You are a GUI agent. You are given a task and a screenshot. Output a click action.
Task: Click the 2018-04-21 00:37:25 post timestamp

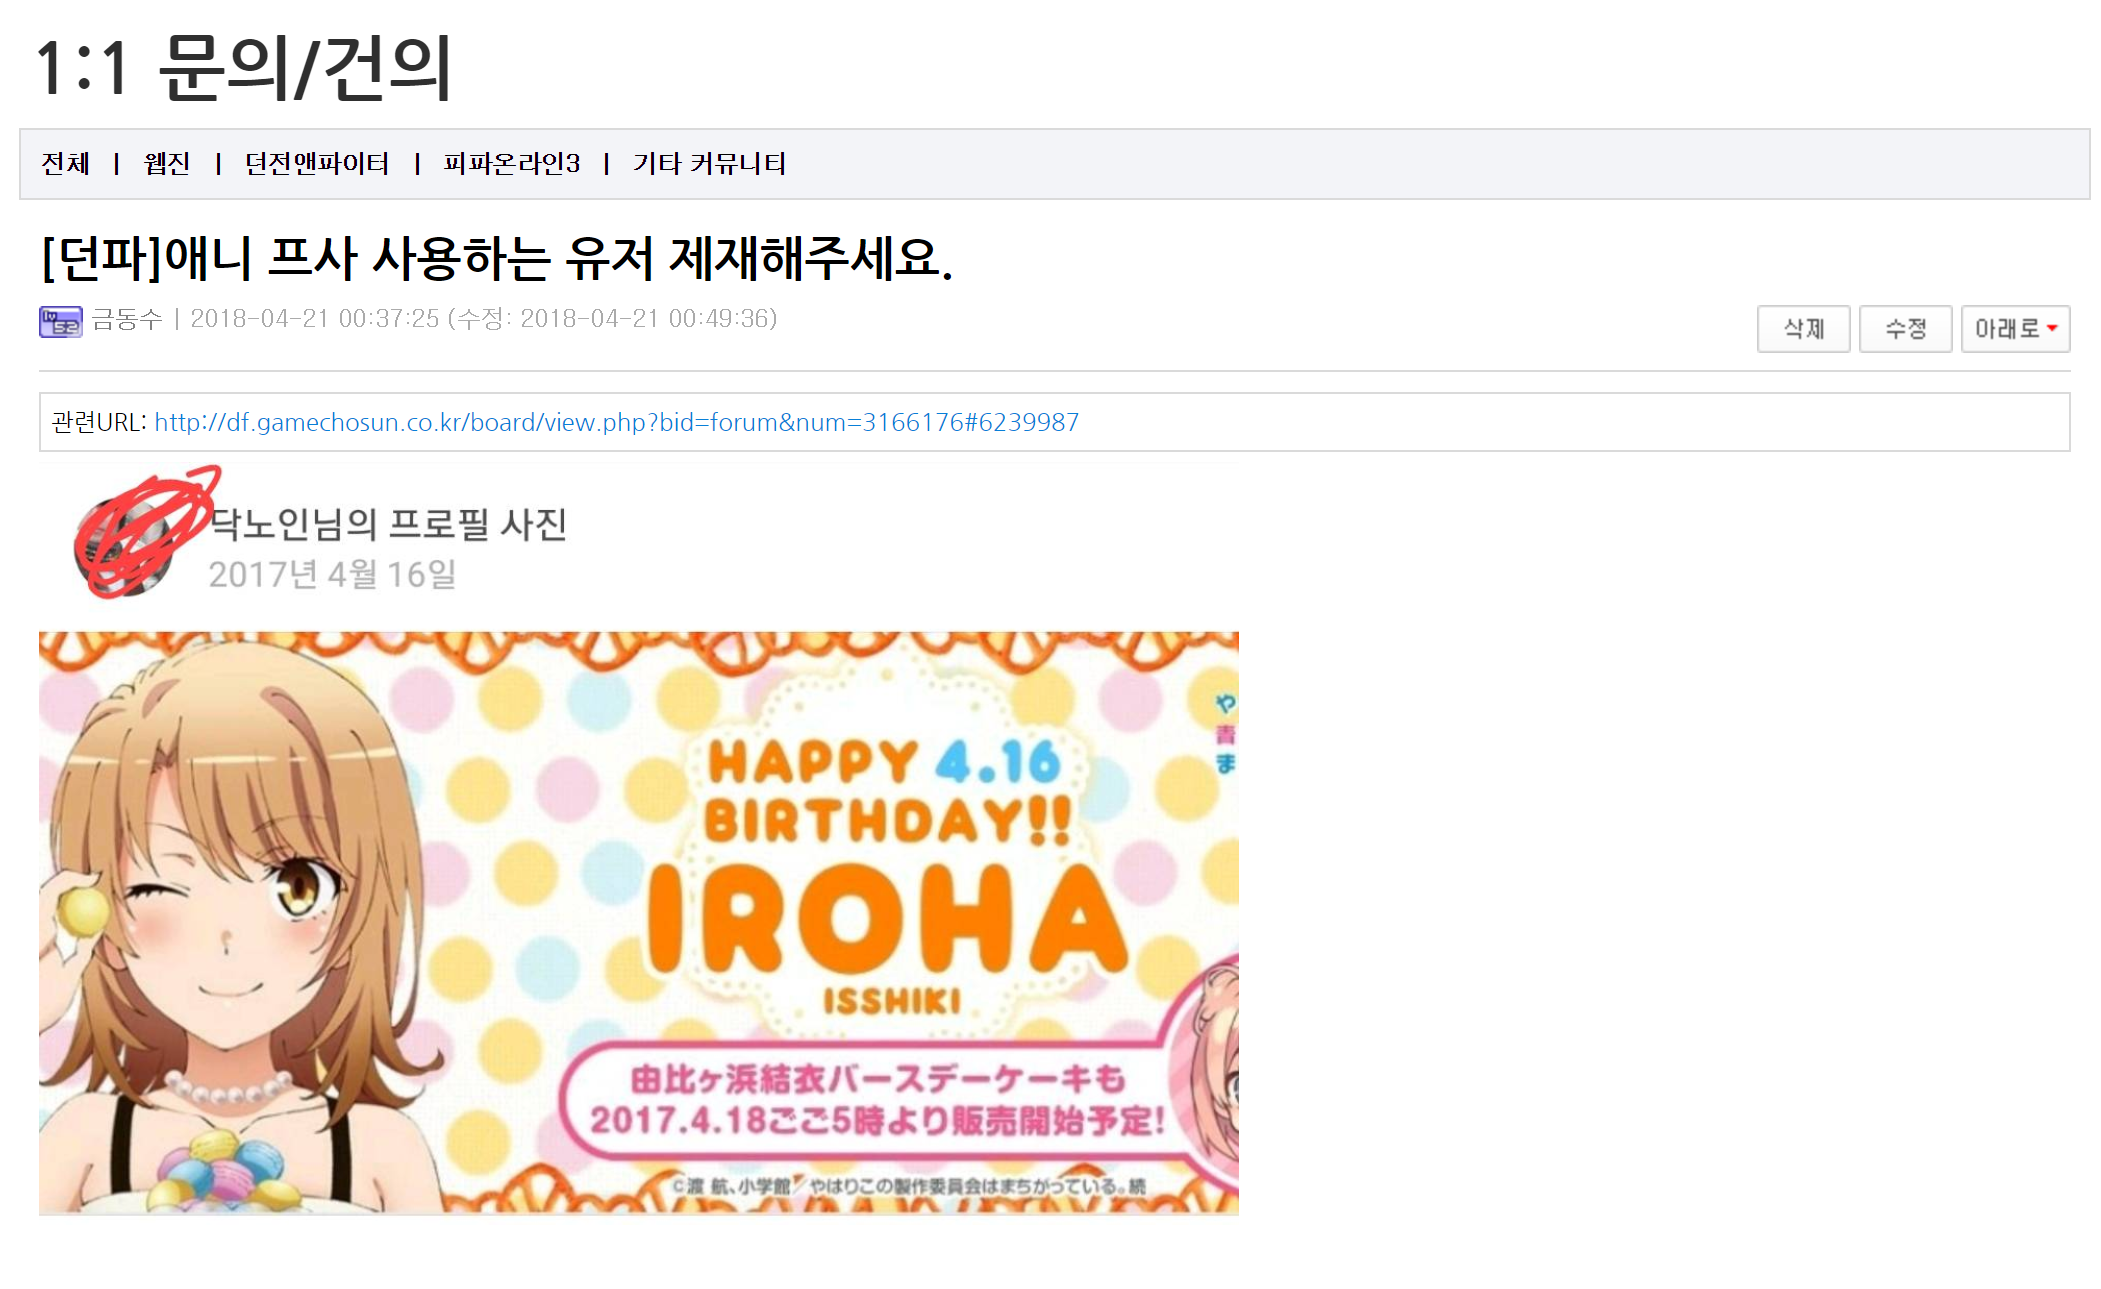point(314,319)
